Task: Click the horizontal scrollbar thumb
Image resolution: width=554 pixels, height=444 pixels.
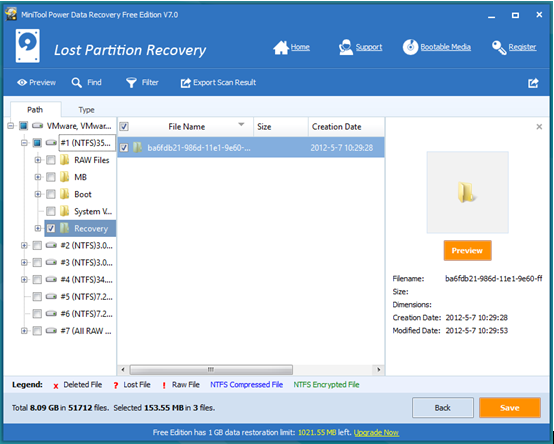Action: pyautogui.click(x=211, y=369)
